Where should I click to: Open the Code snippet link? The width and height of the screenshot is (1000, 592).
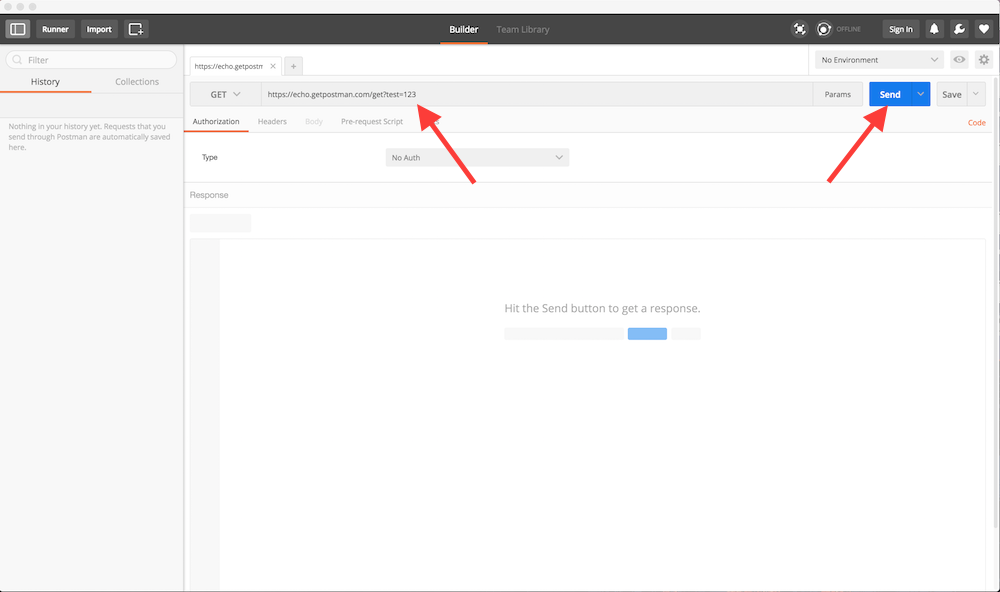(x=976, y=122)
